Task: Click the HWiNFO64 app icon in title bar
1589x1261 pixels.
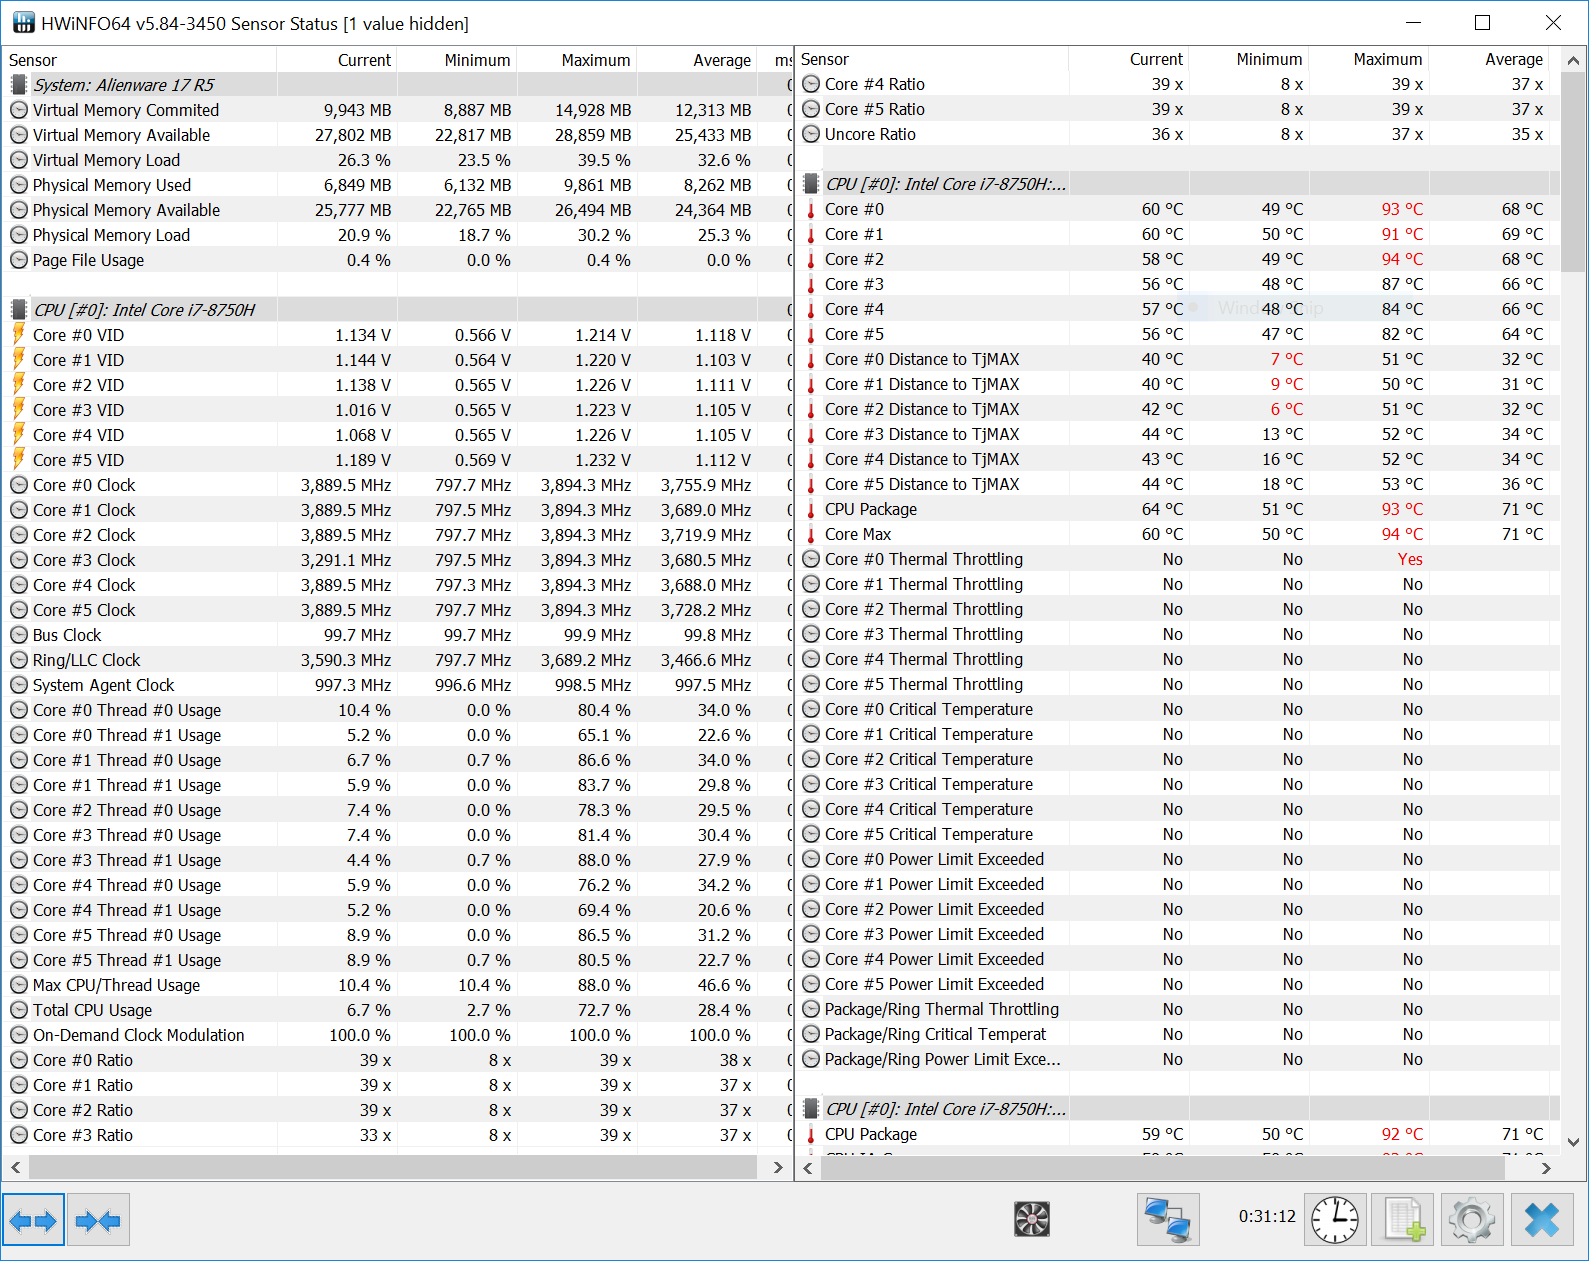Action: [x=23, y=23]
